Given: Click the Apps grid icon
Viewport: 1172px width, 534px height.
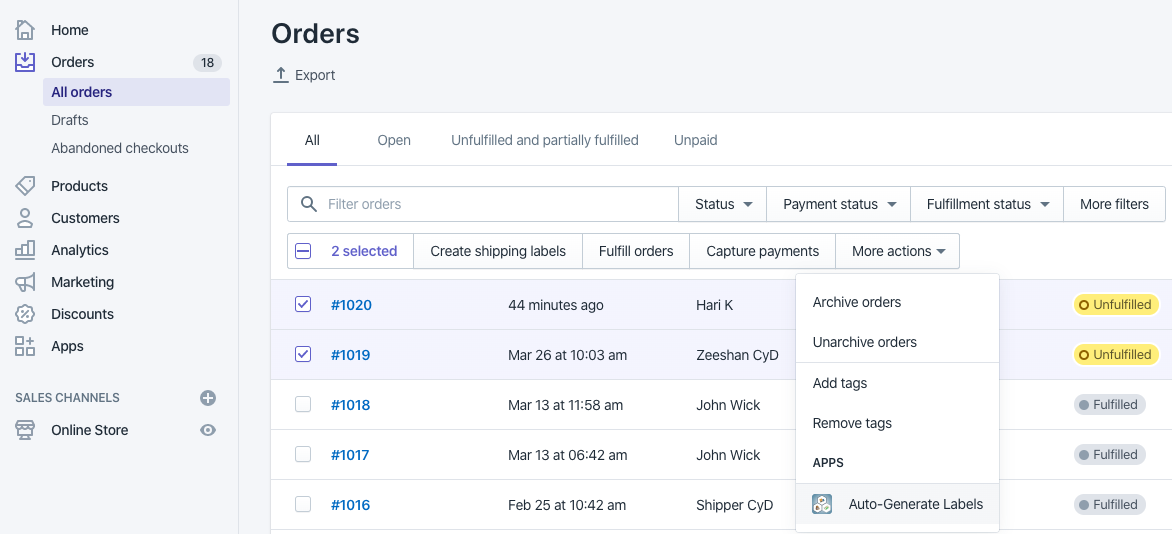Looking at the screenshot, I should coord(25,346).
